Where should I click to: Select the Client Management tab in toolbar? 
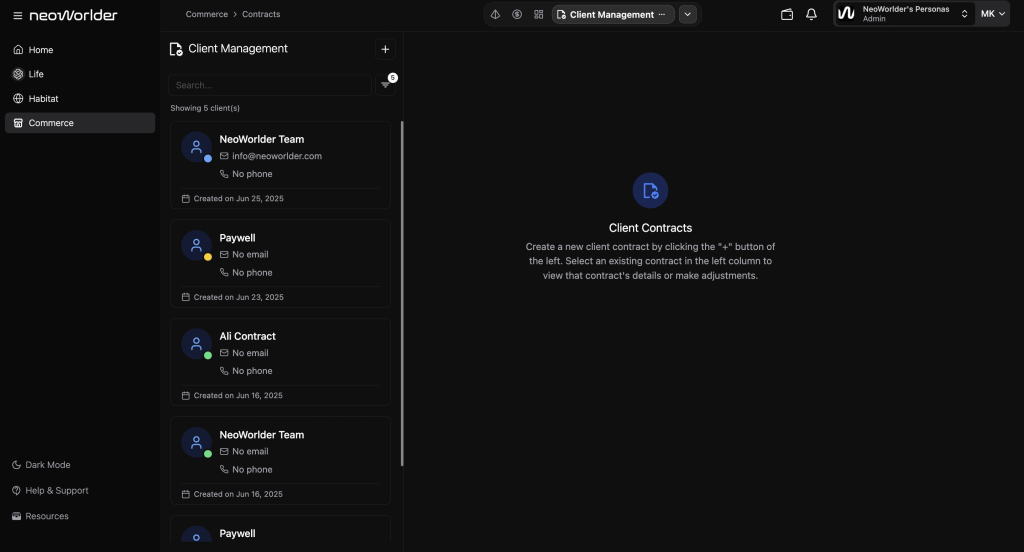click(613, 14)
